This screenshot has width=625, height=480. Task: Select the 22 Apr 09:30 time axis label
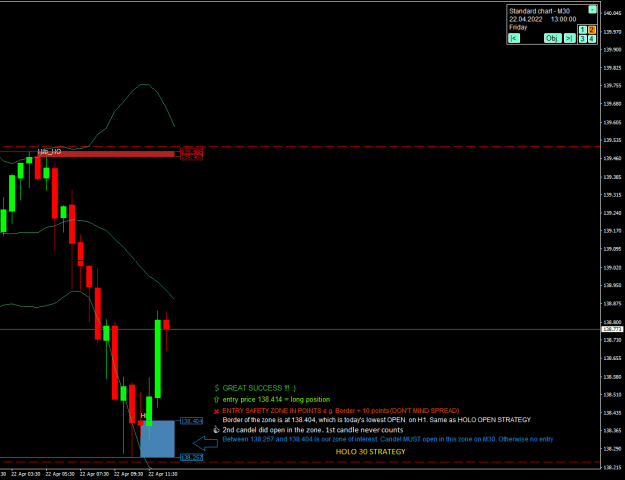click(128, 474)
